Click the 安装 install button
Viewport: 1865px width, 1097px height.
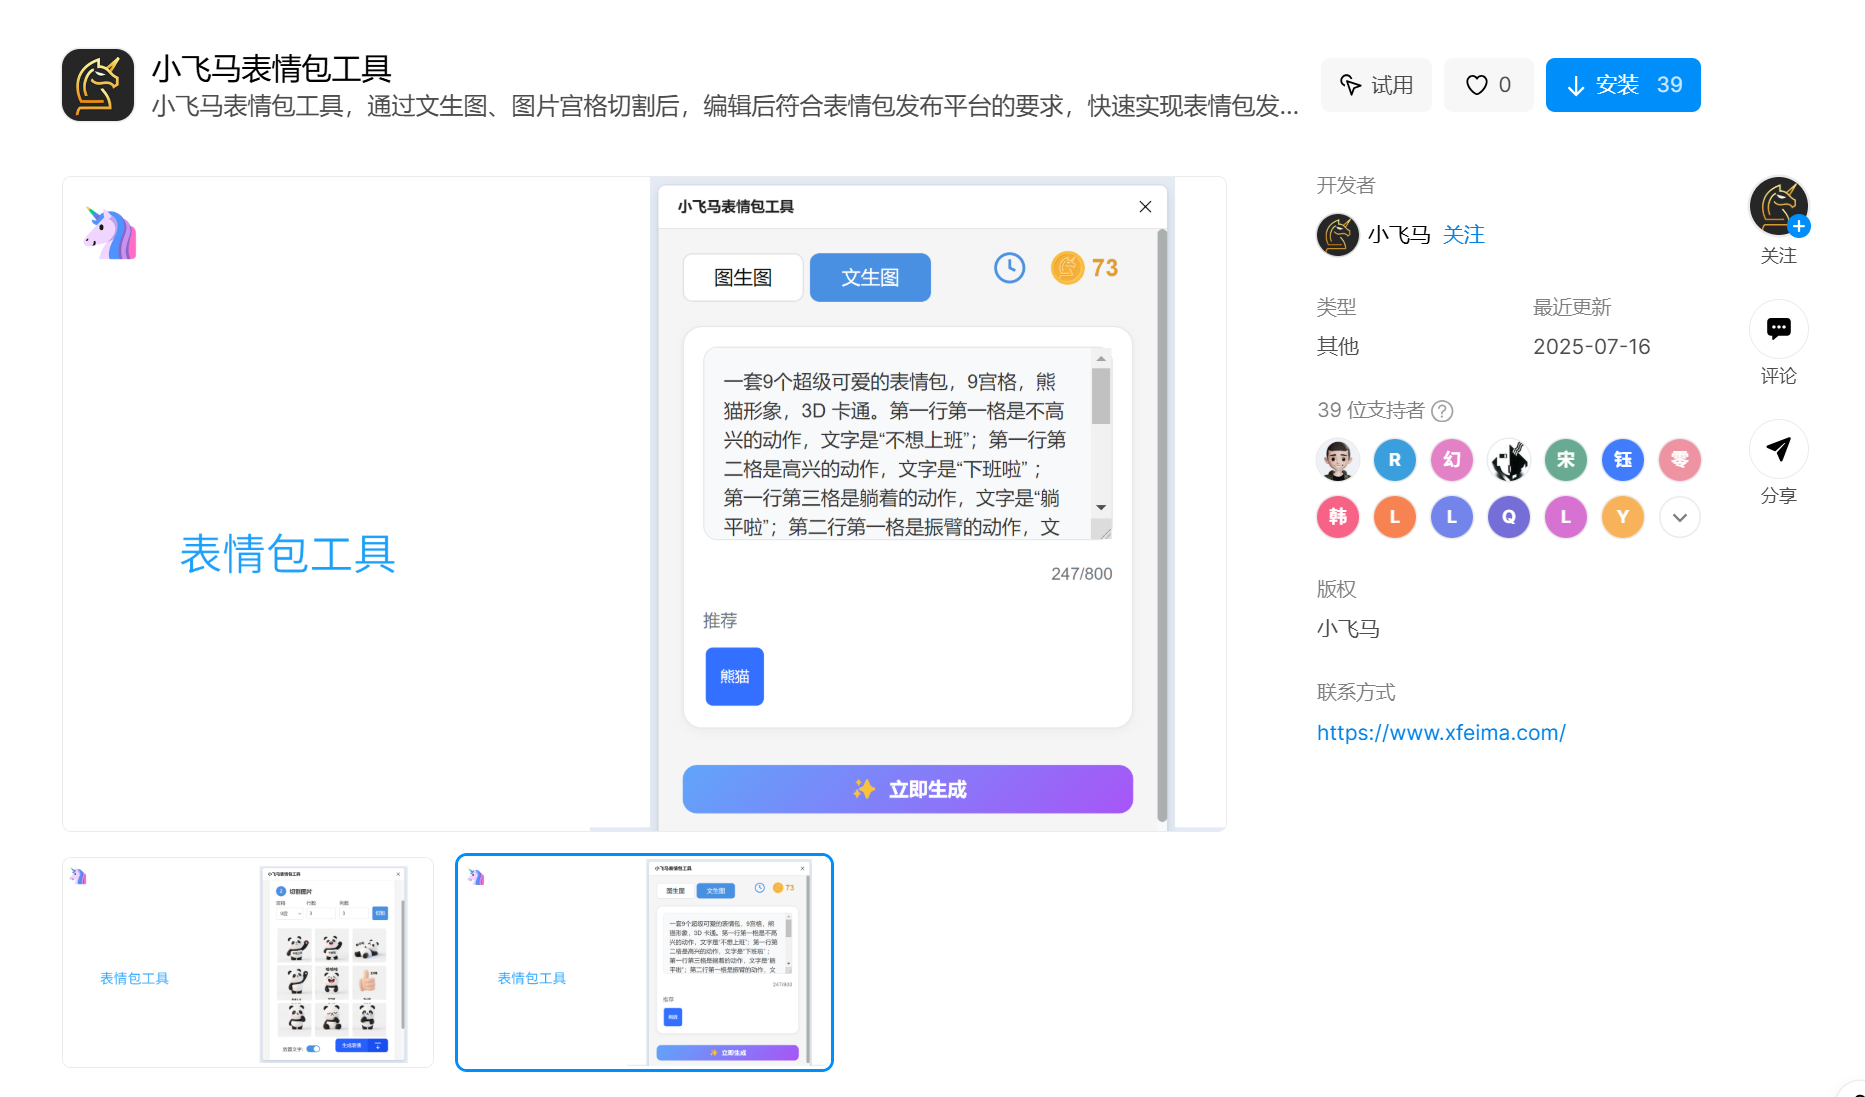(x=1622, y=85)
